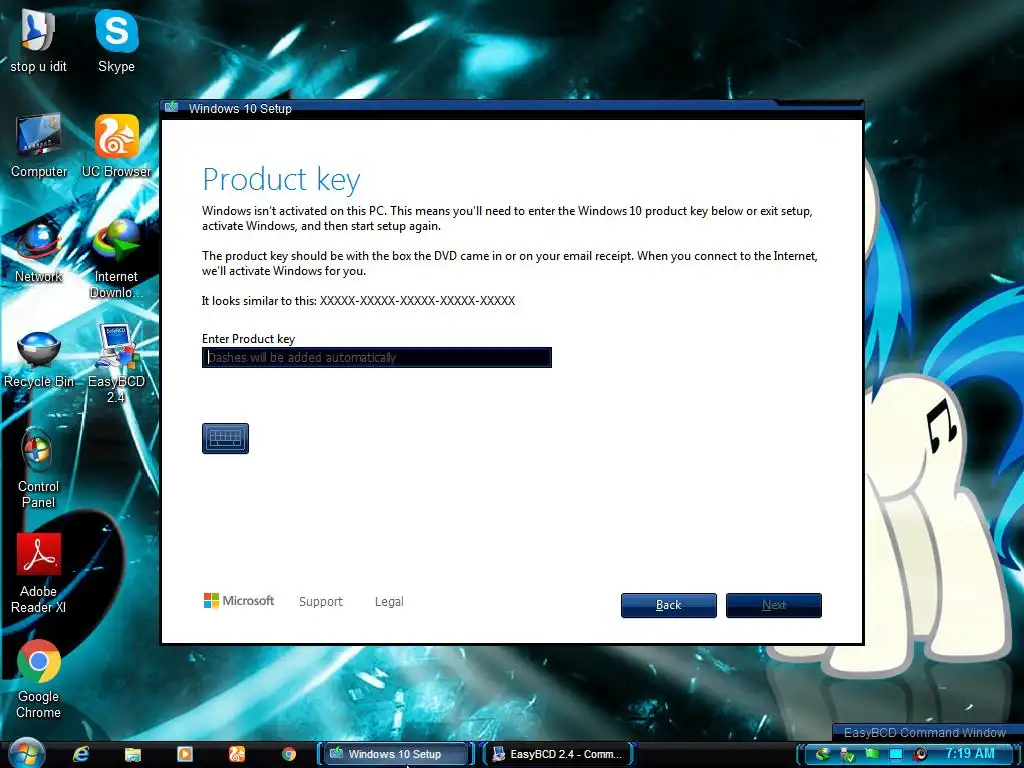
Task: Select the Recycle Bin desktop icon
Action: (39, 359)
